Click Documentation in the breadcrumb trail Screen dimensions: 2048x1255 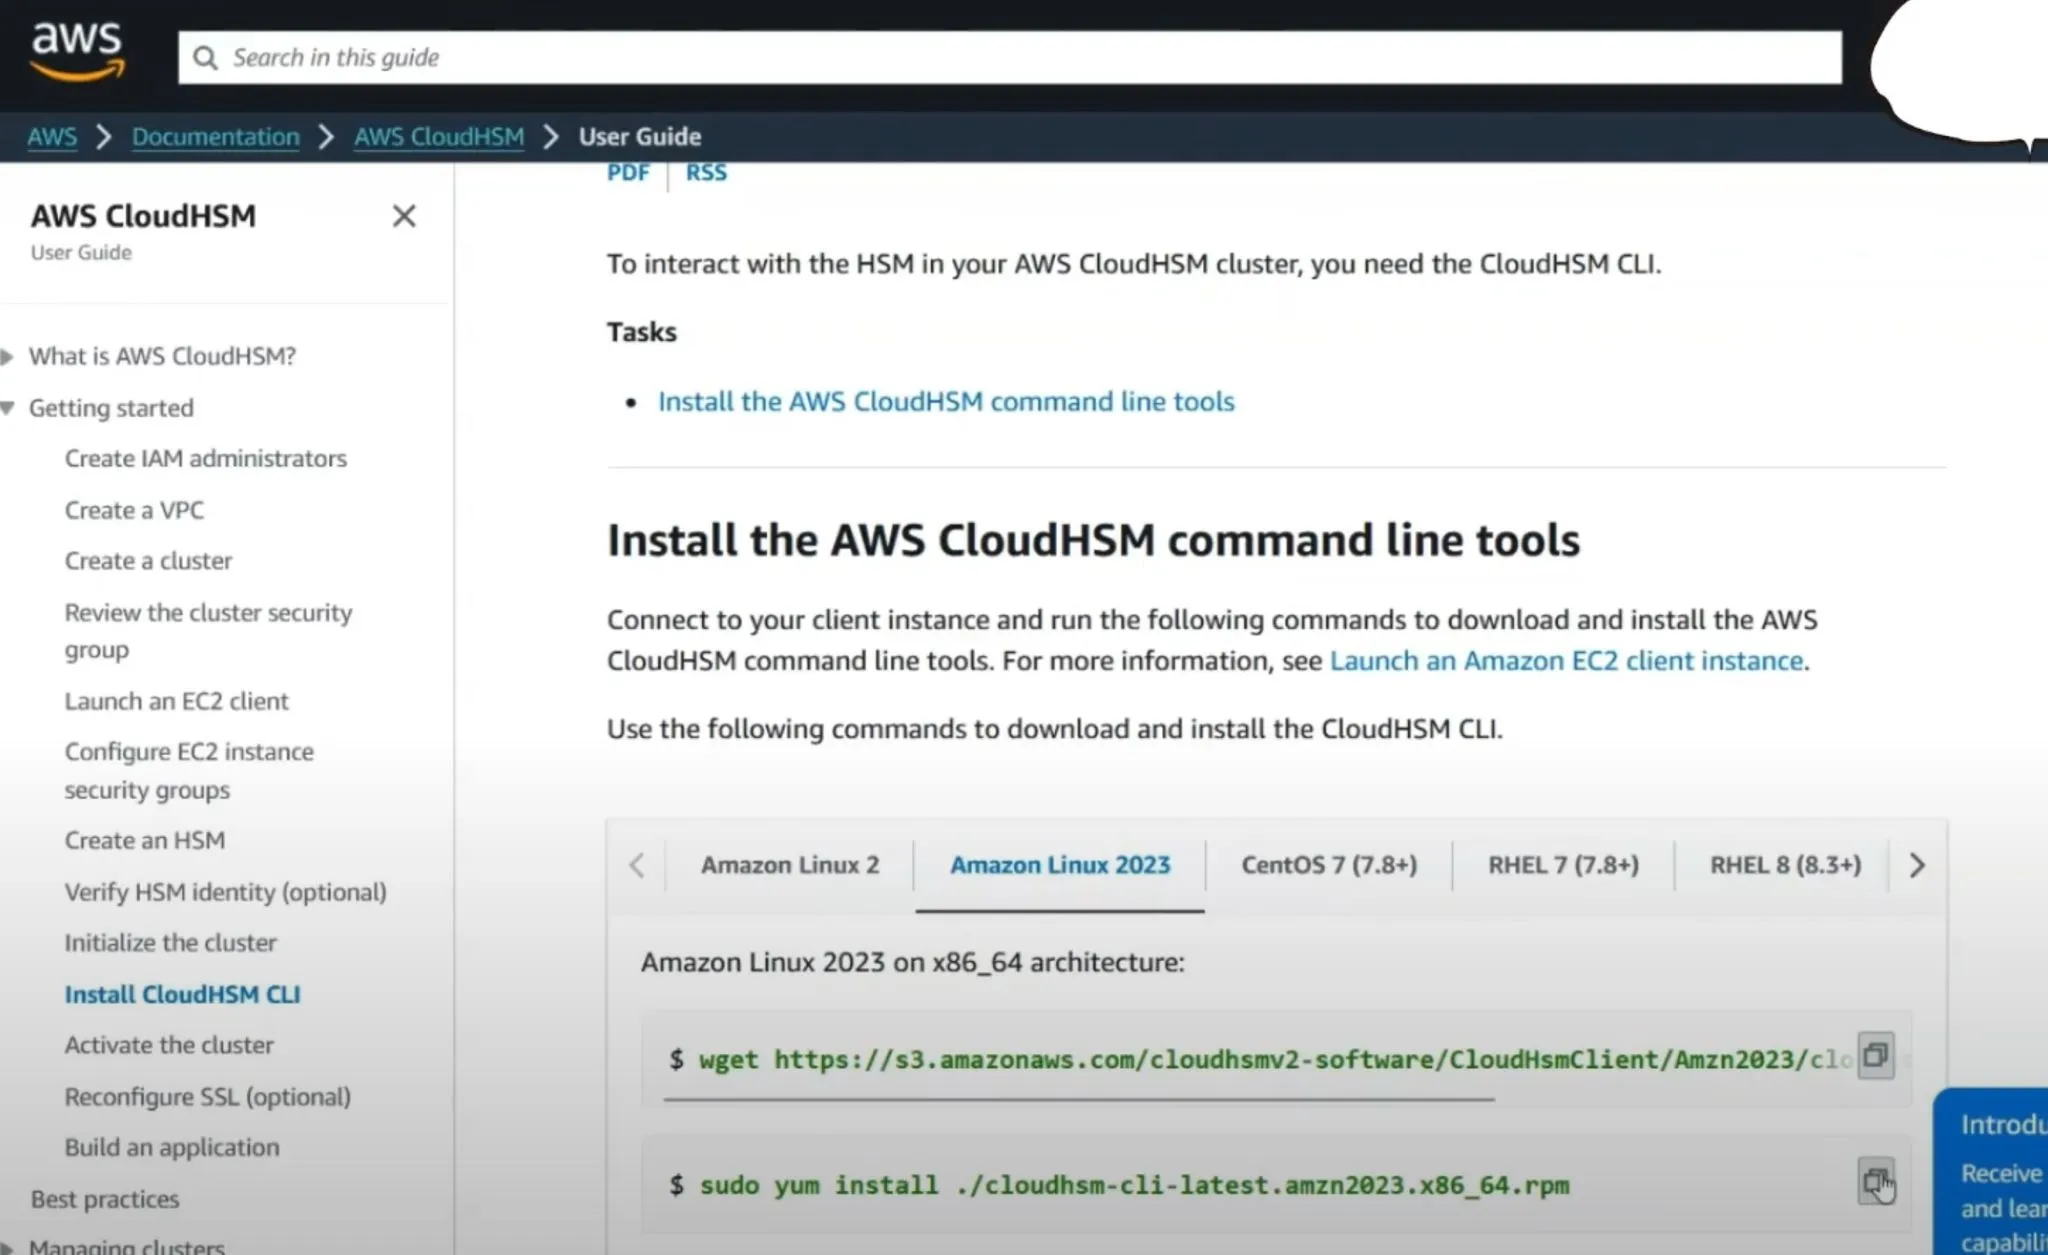click(215, 136)
